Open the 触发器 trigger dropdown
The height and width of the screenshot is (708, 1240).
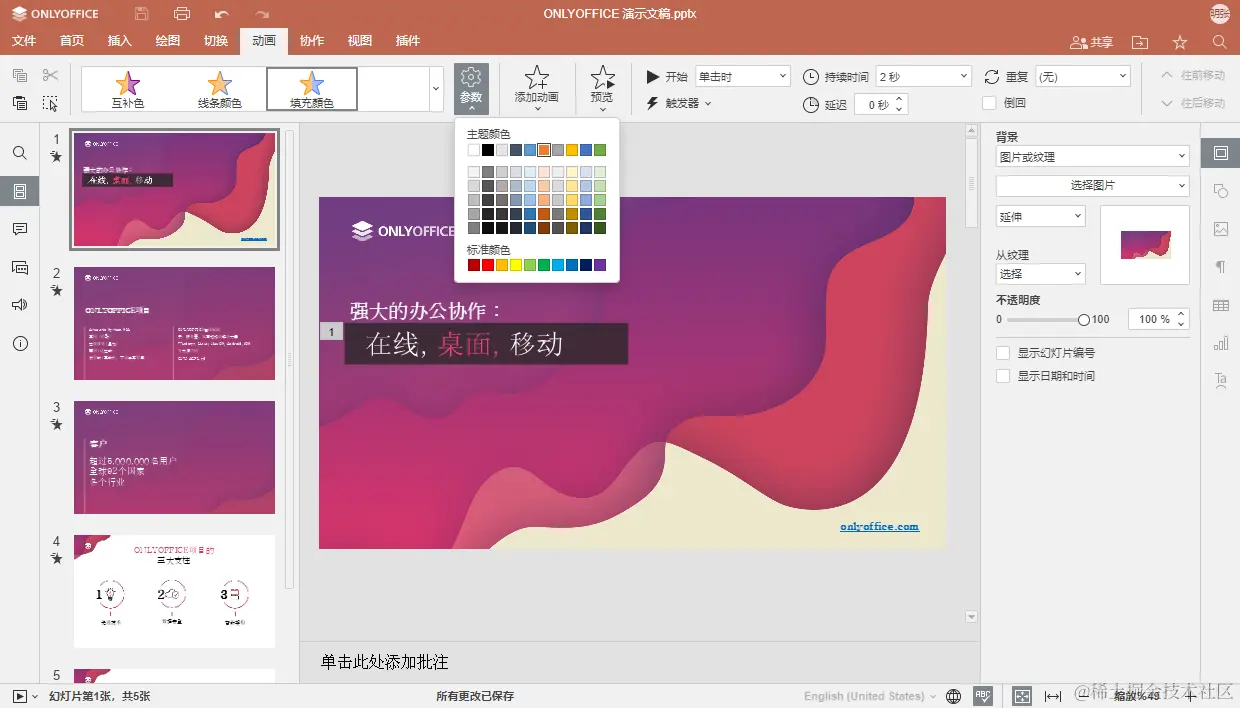pyautogui.click(x=679, y=103)
